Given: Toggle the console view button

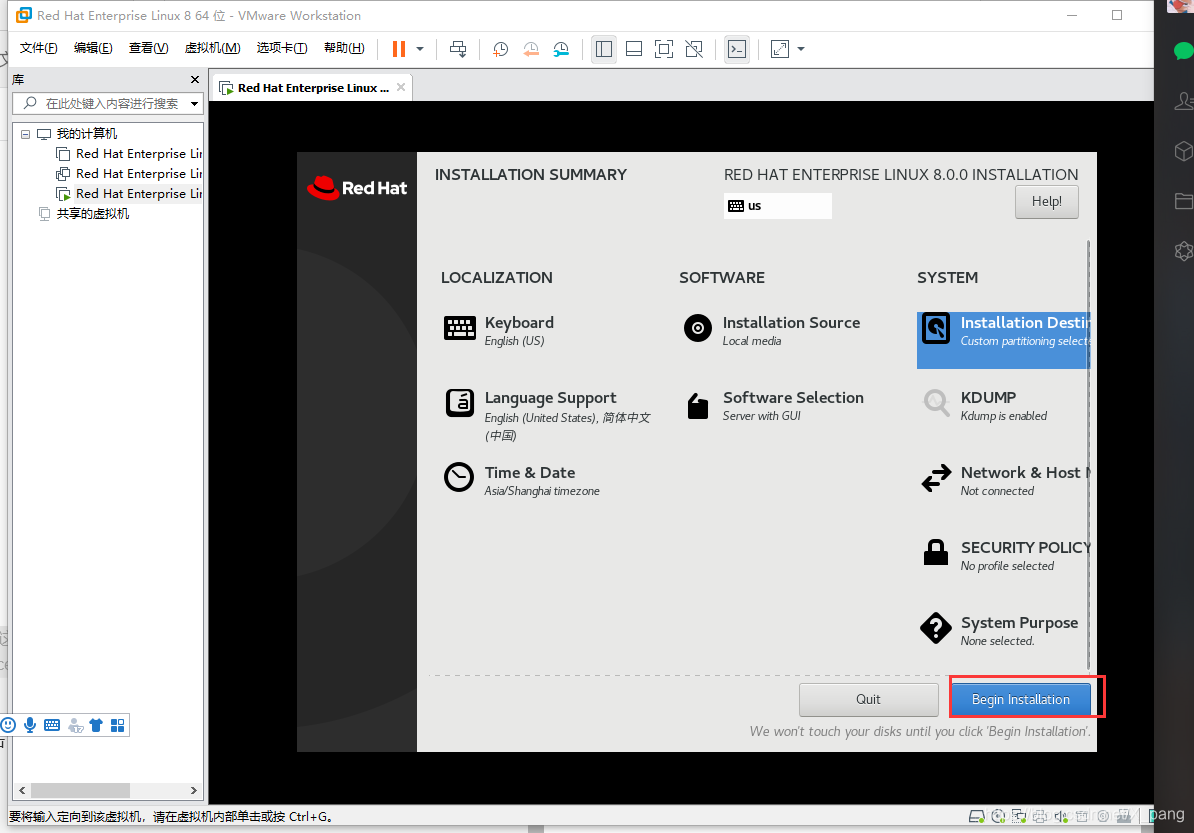Looking at the screenshot, I should click(736, 49).
